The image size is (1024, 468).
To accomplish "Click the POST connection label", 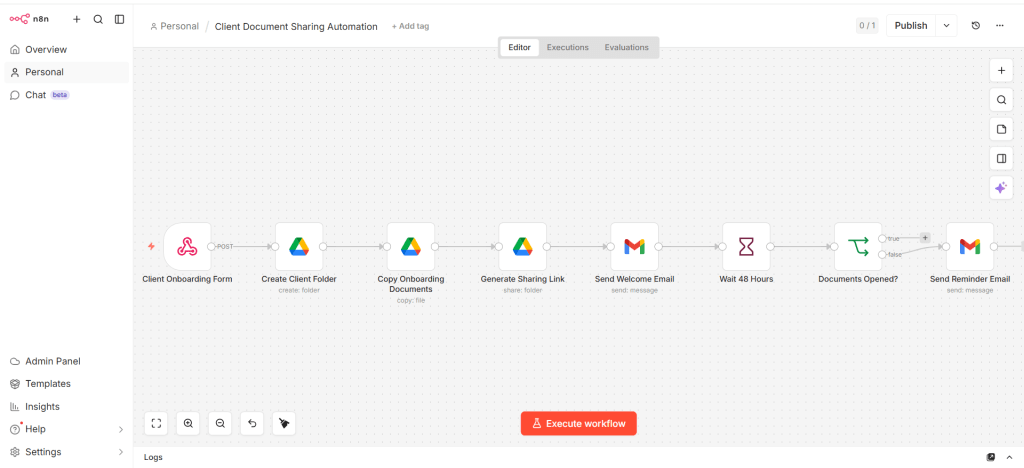I will [x=225, y=247].
